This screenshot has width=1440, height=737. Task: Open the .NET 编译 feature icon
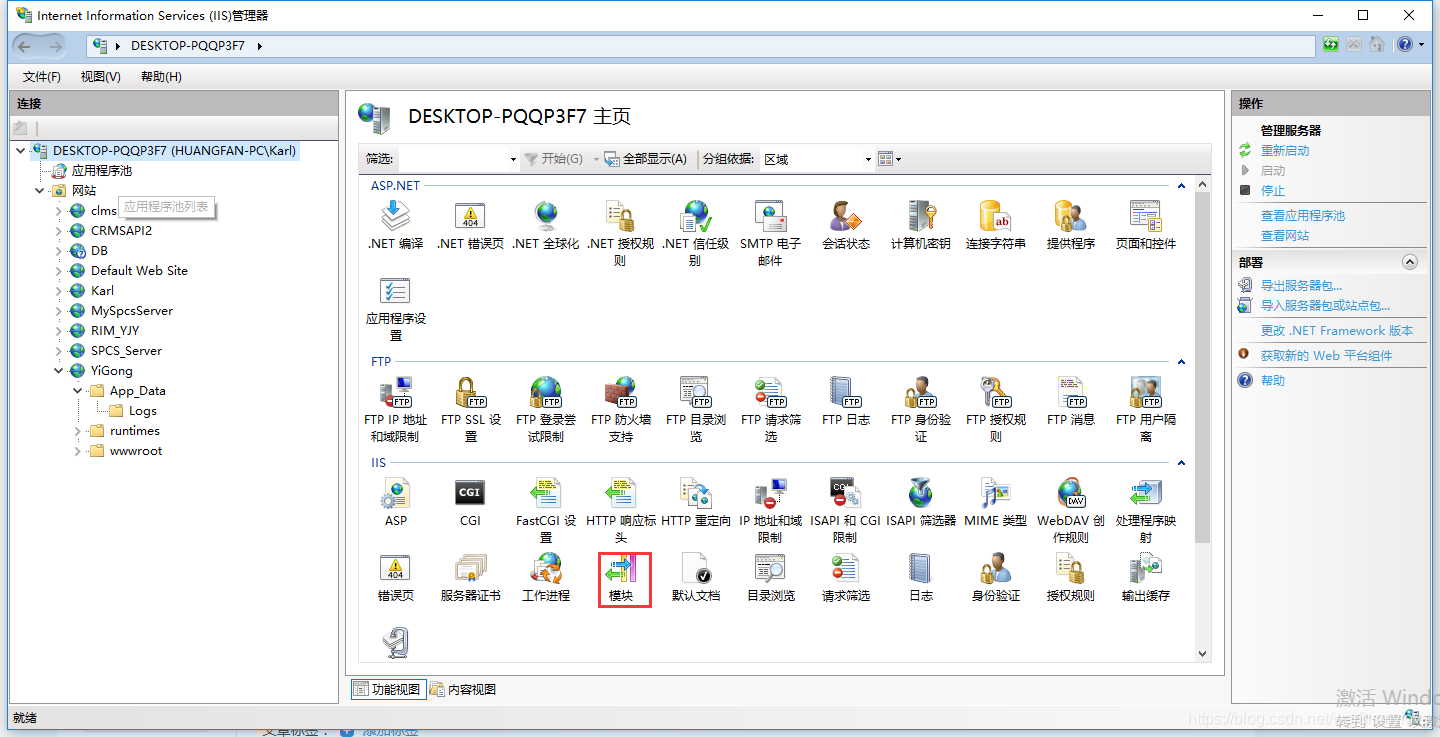click(x=396, y=226)
